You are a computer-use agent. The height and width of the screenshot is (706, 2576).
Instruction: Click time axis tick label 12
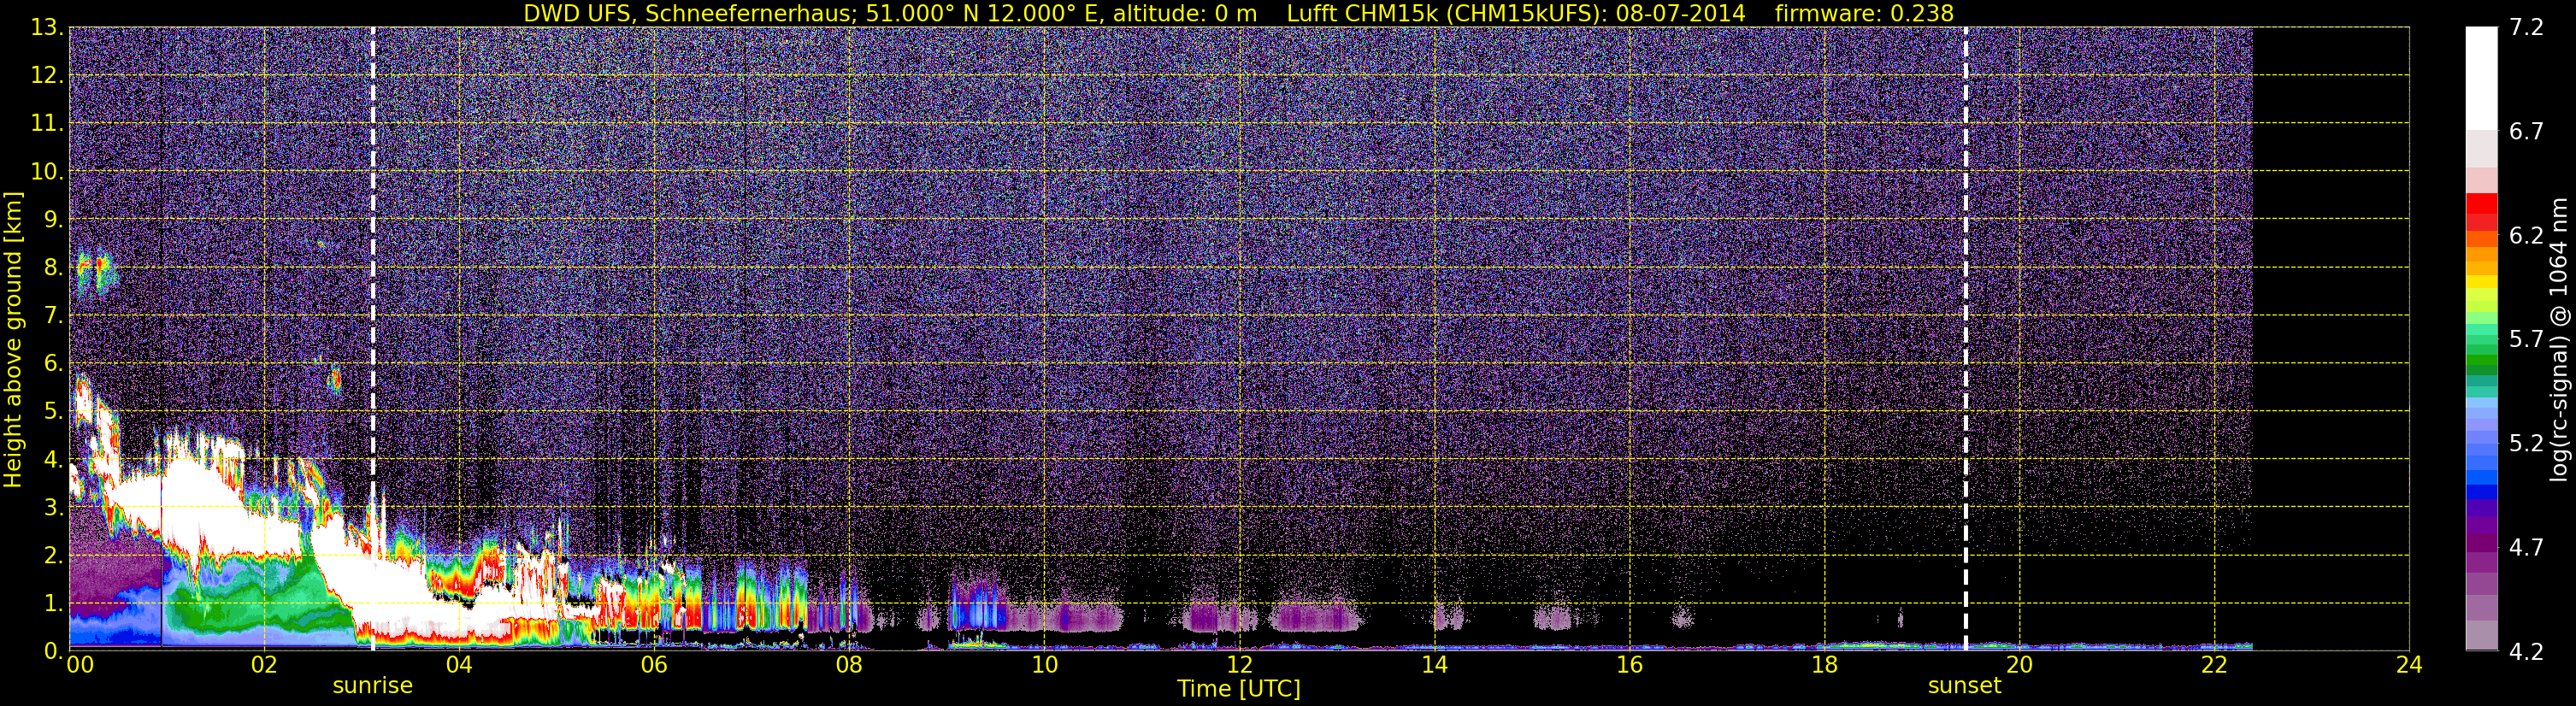click(x=1239, y=665)
